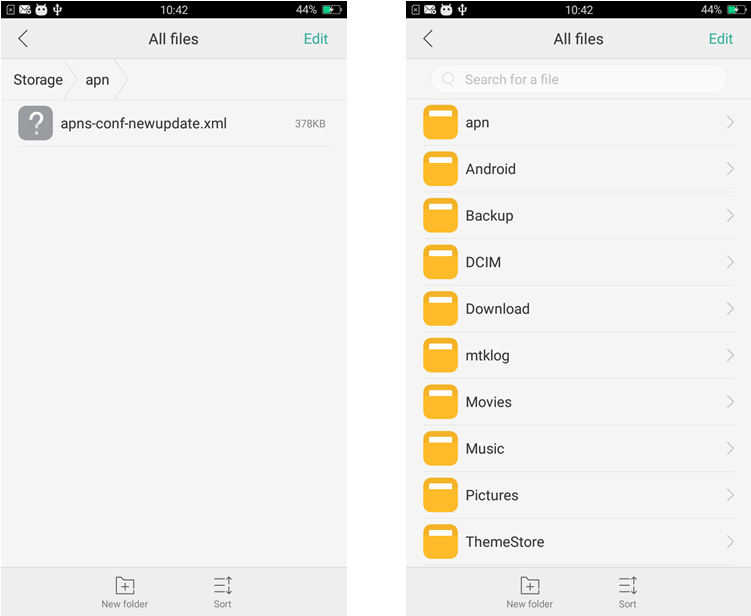Expand the Android folder chevron

pyautogui.click(x=730, y=169)
